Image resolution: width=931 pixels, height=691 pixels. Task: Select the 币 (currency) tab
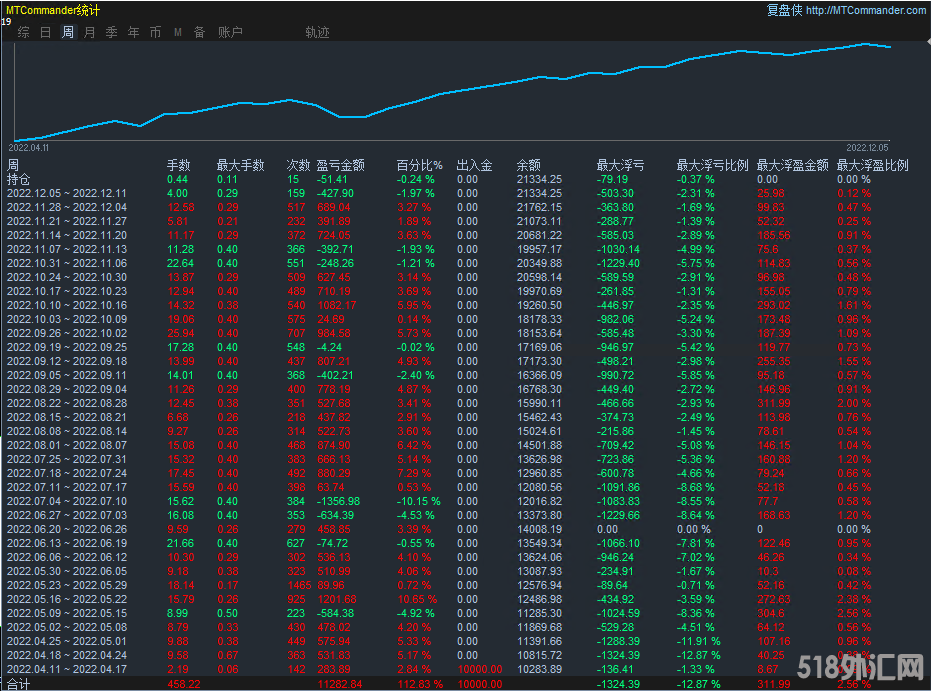pyautogui.click(x=155, y=32)
